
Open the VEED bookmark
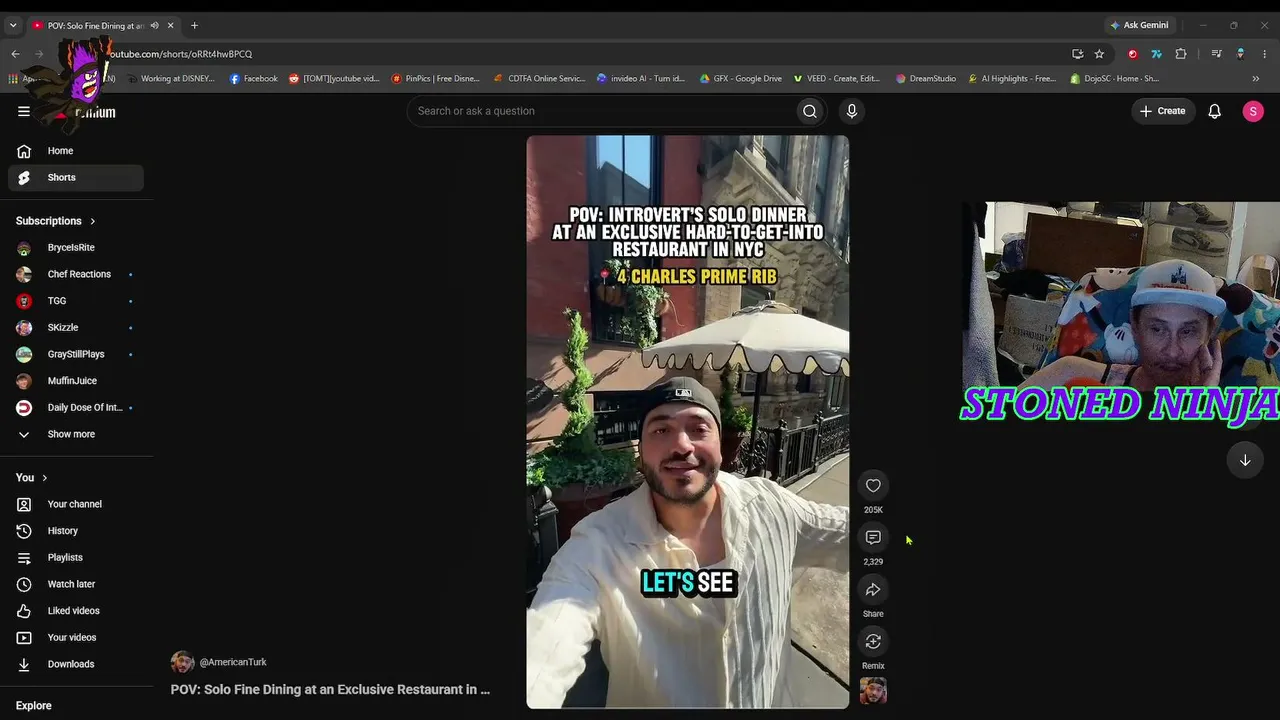[x=837, y=78]
